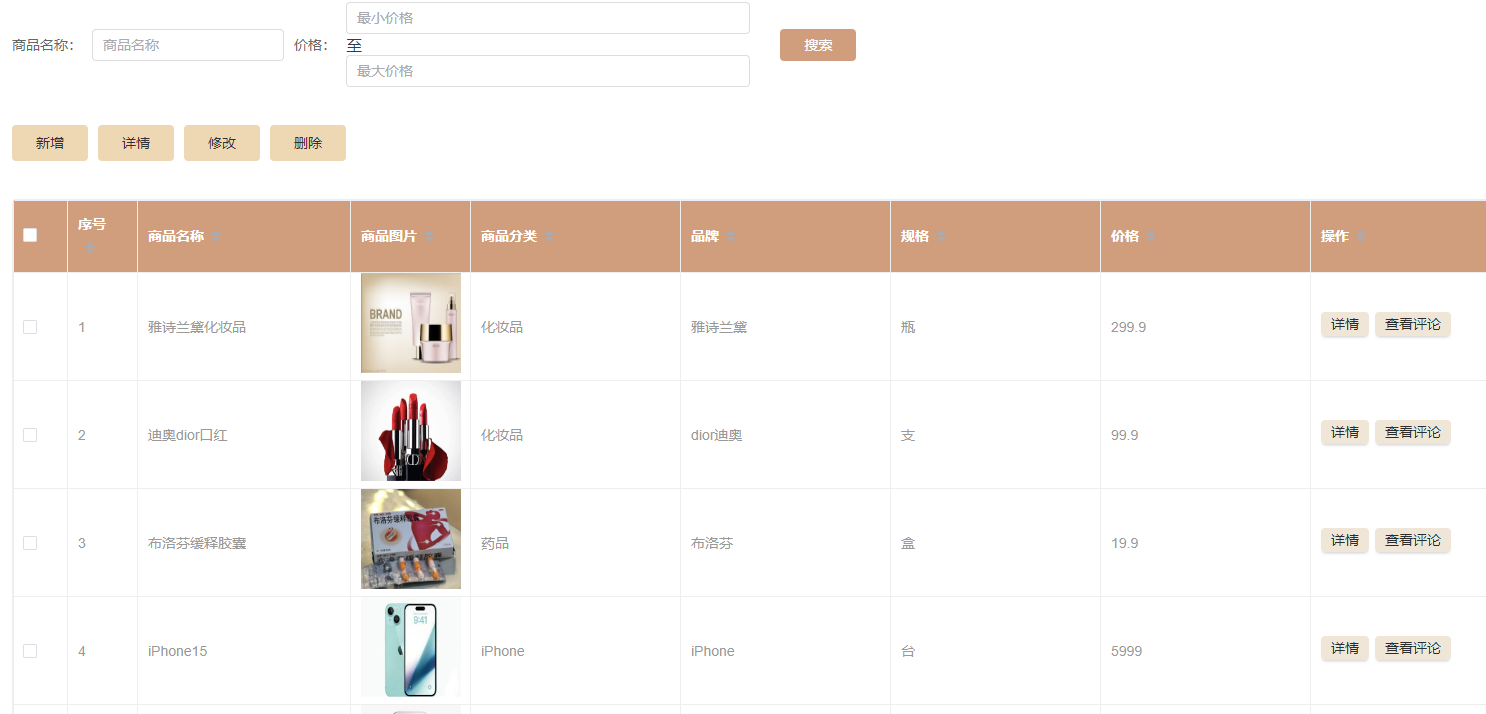Viewport: 1486px width, 714px height.
Task: Open 详情 for 迪奥dior口红
Action: 1345,432
